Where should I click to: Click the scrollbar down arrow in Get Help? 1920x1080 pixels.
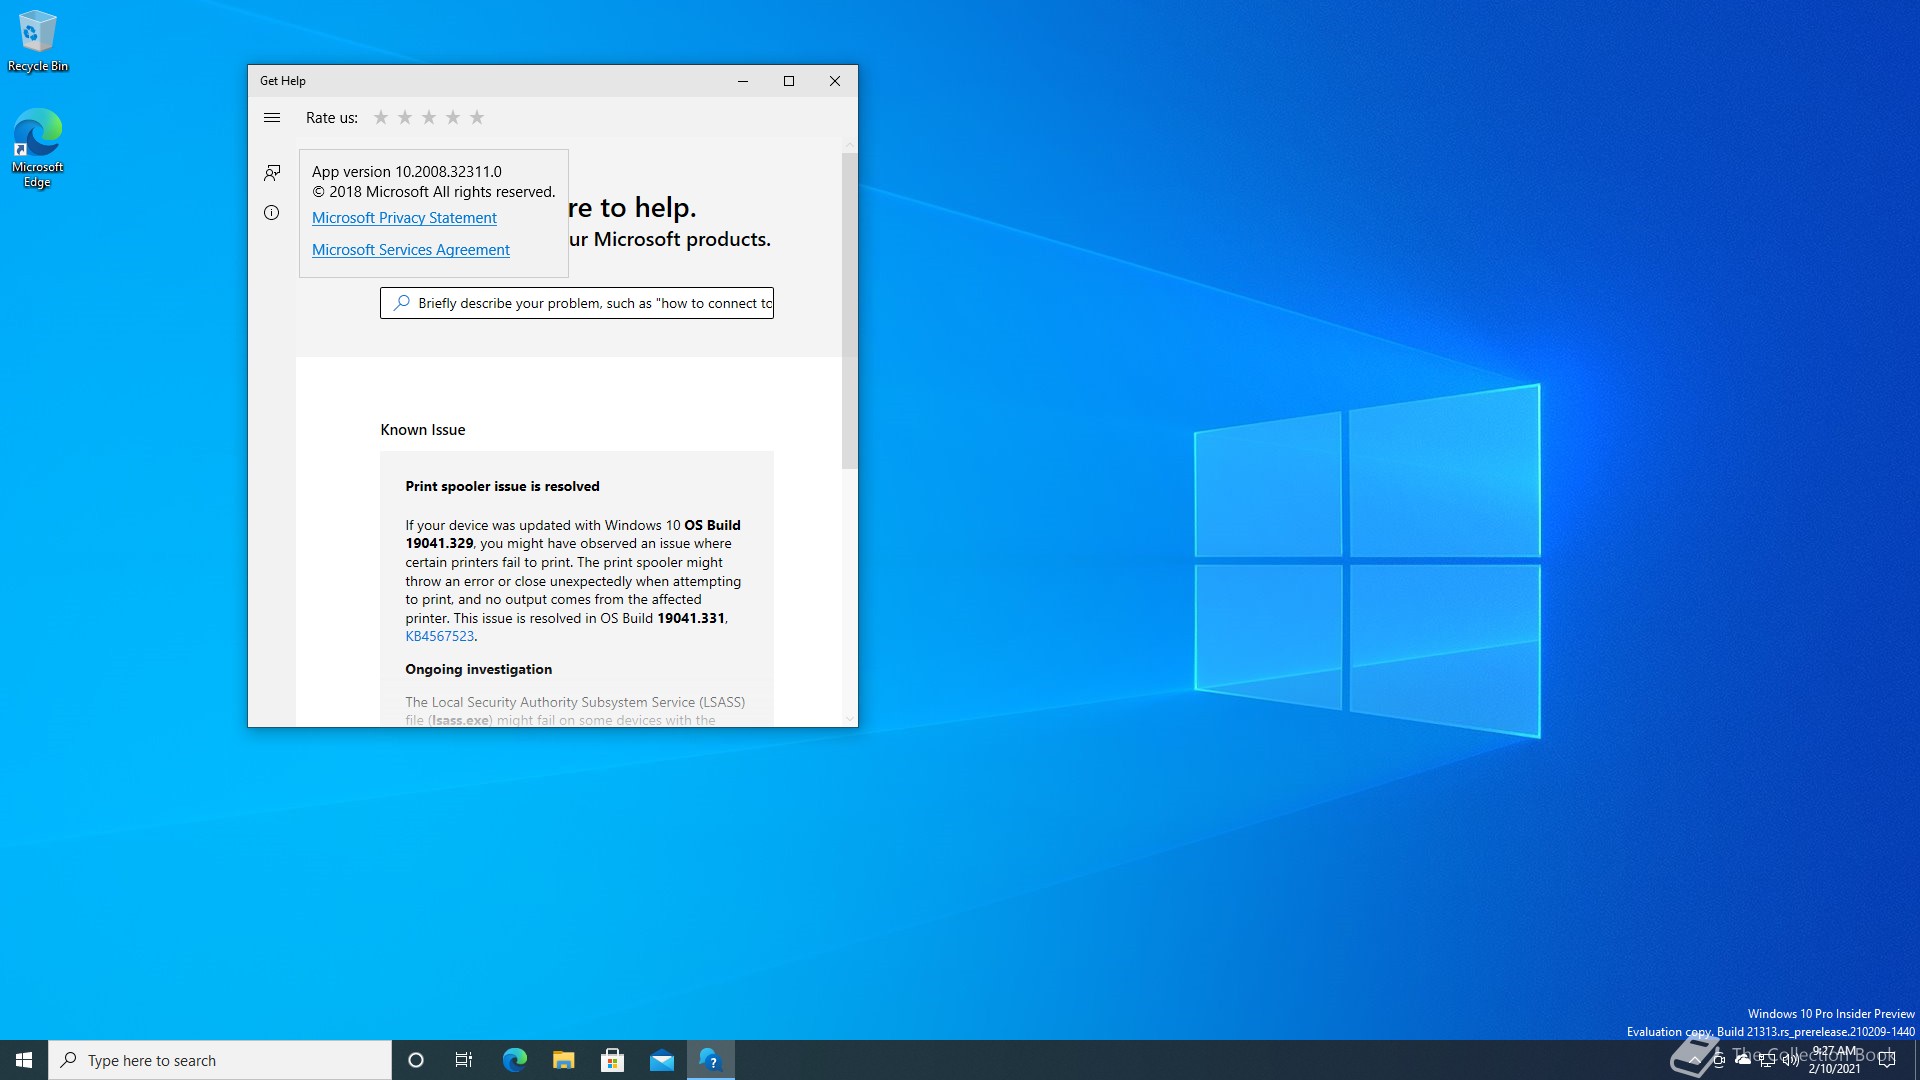(850, 719)
